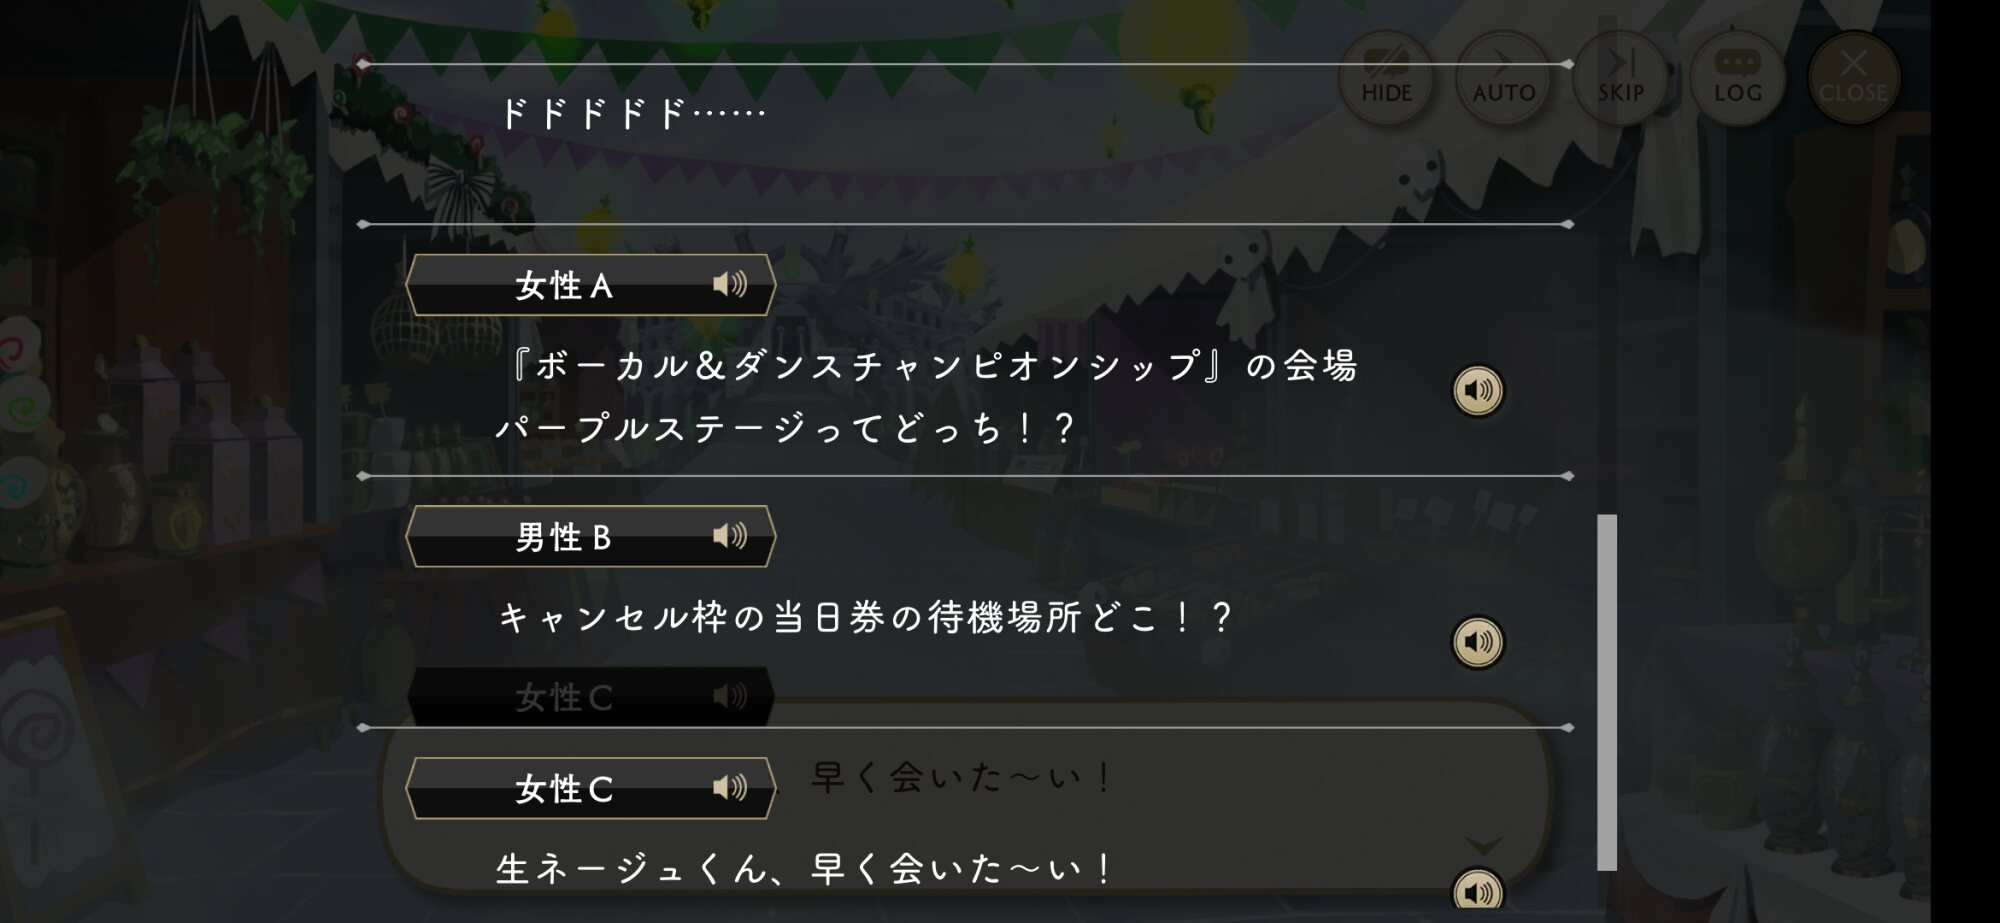Click the log scrollbar thumb
This screenshot has height=923, width=2000.
[x=1607, y=692]
